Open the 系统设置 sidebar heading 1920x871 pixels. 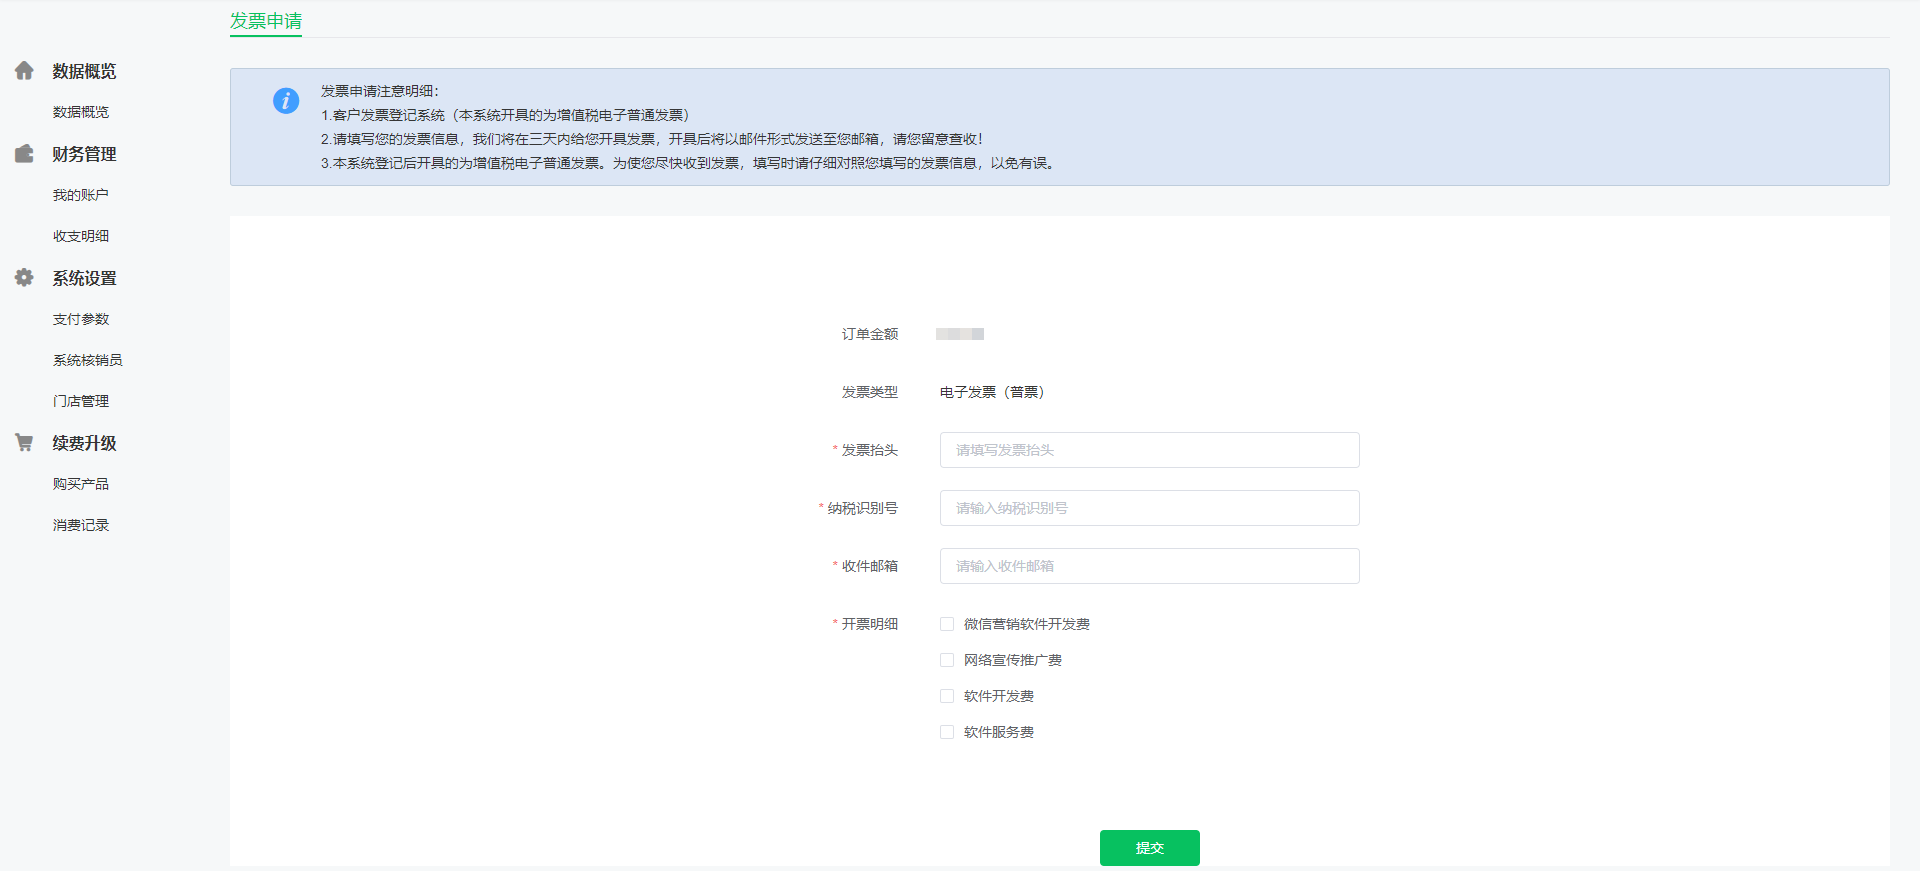tap(85, 278)
